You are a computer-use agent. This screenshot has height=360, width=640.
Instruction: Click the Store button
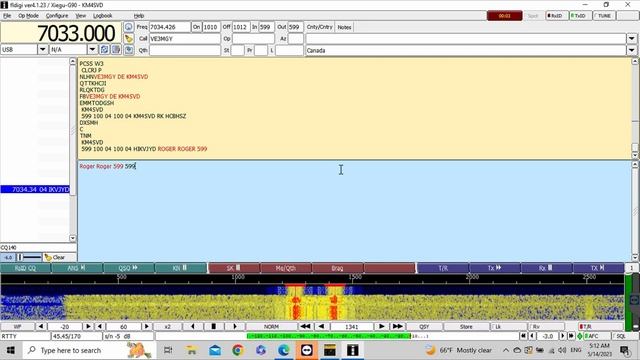coord(466,327)
